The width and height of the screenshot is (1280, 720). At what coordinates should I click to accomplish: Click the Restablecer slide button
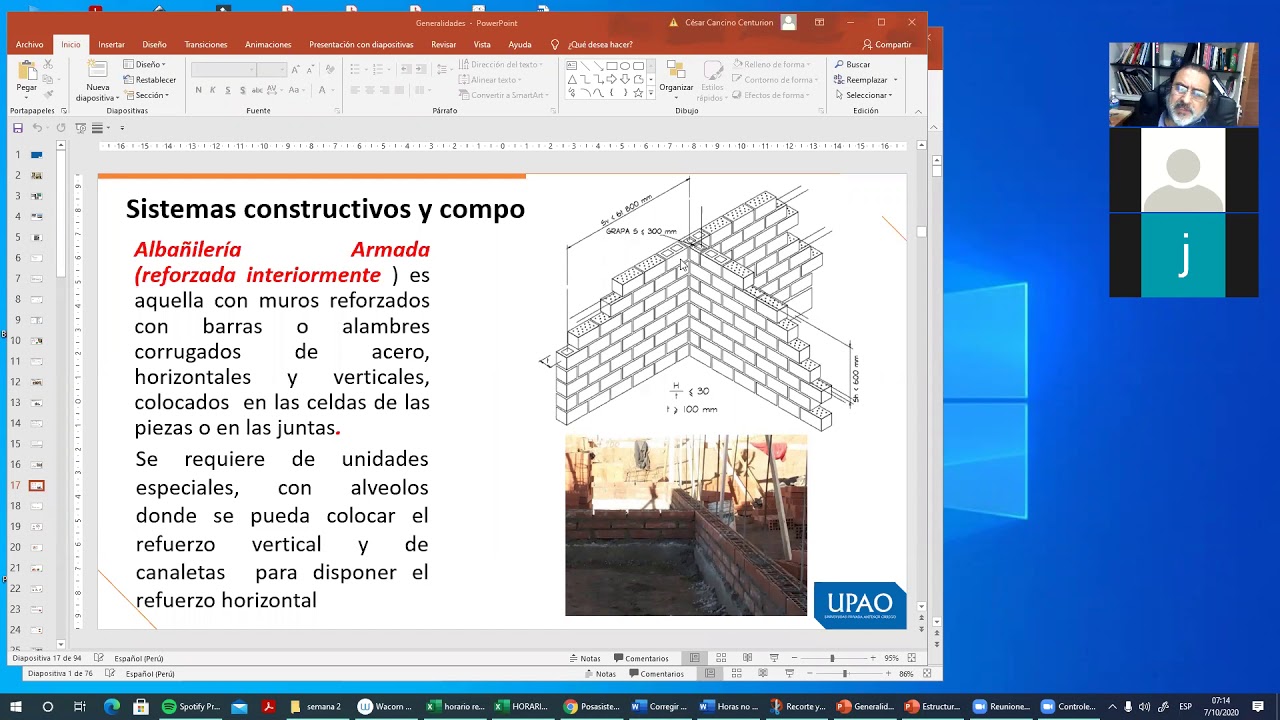coord(149,80)
